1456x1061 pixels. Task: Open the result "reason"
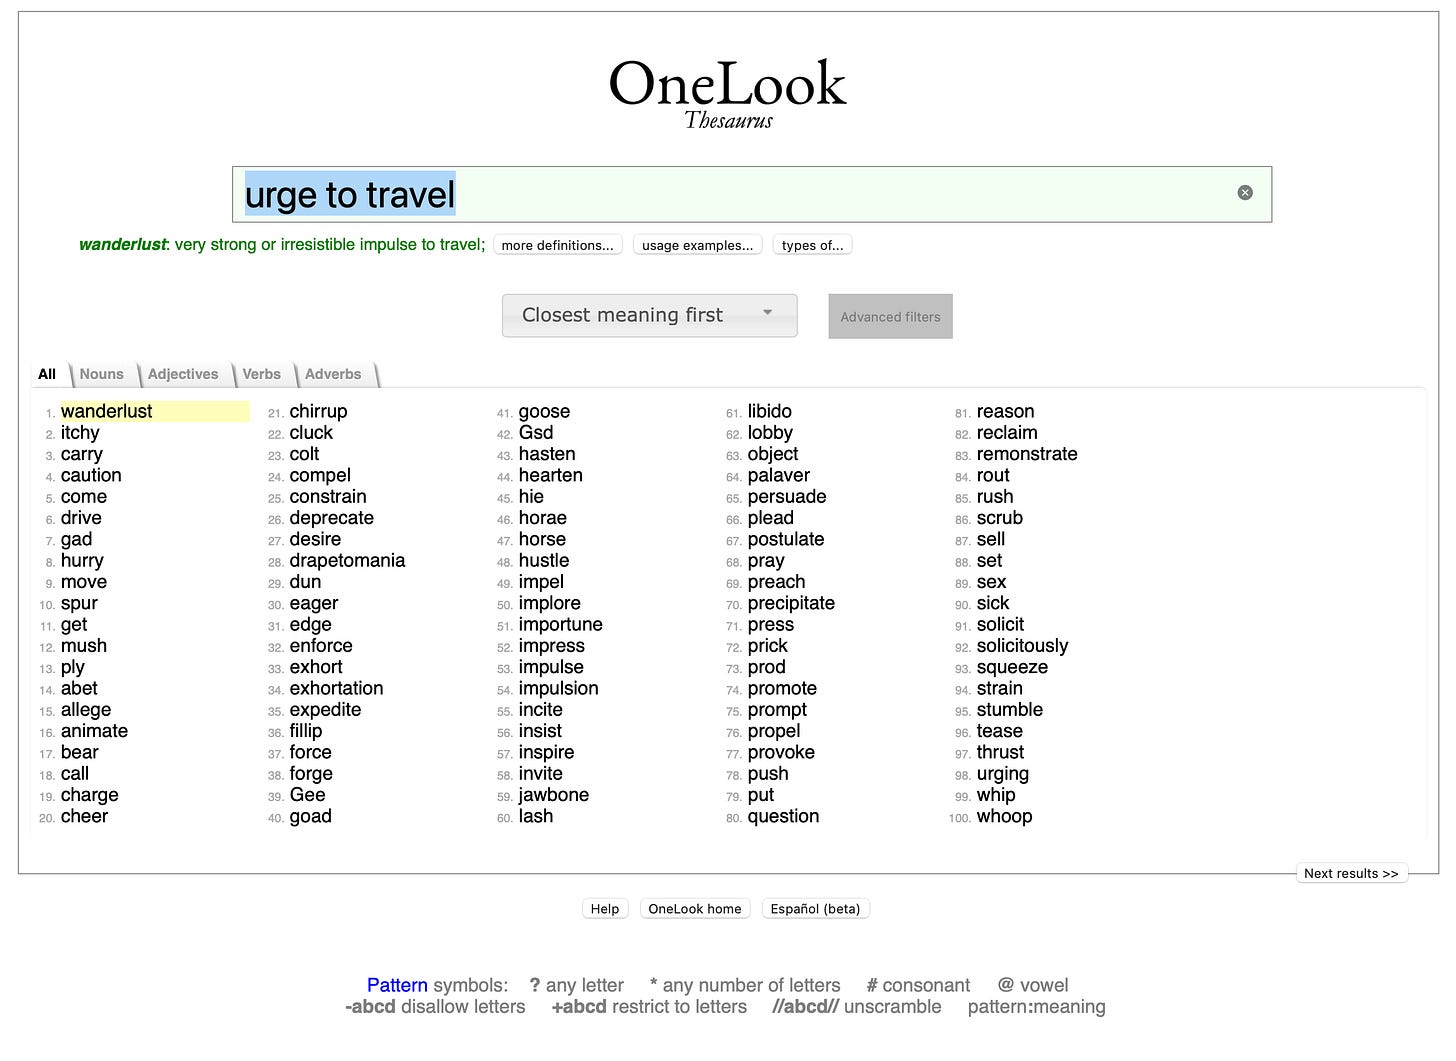[1005, 411]
